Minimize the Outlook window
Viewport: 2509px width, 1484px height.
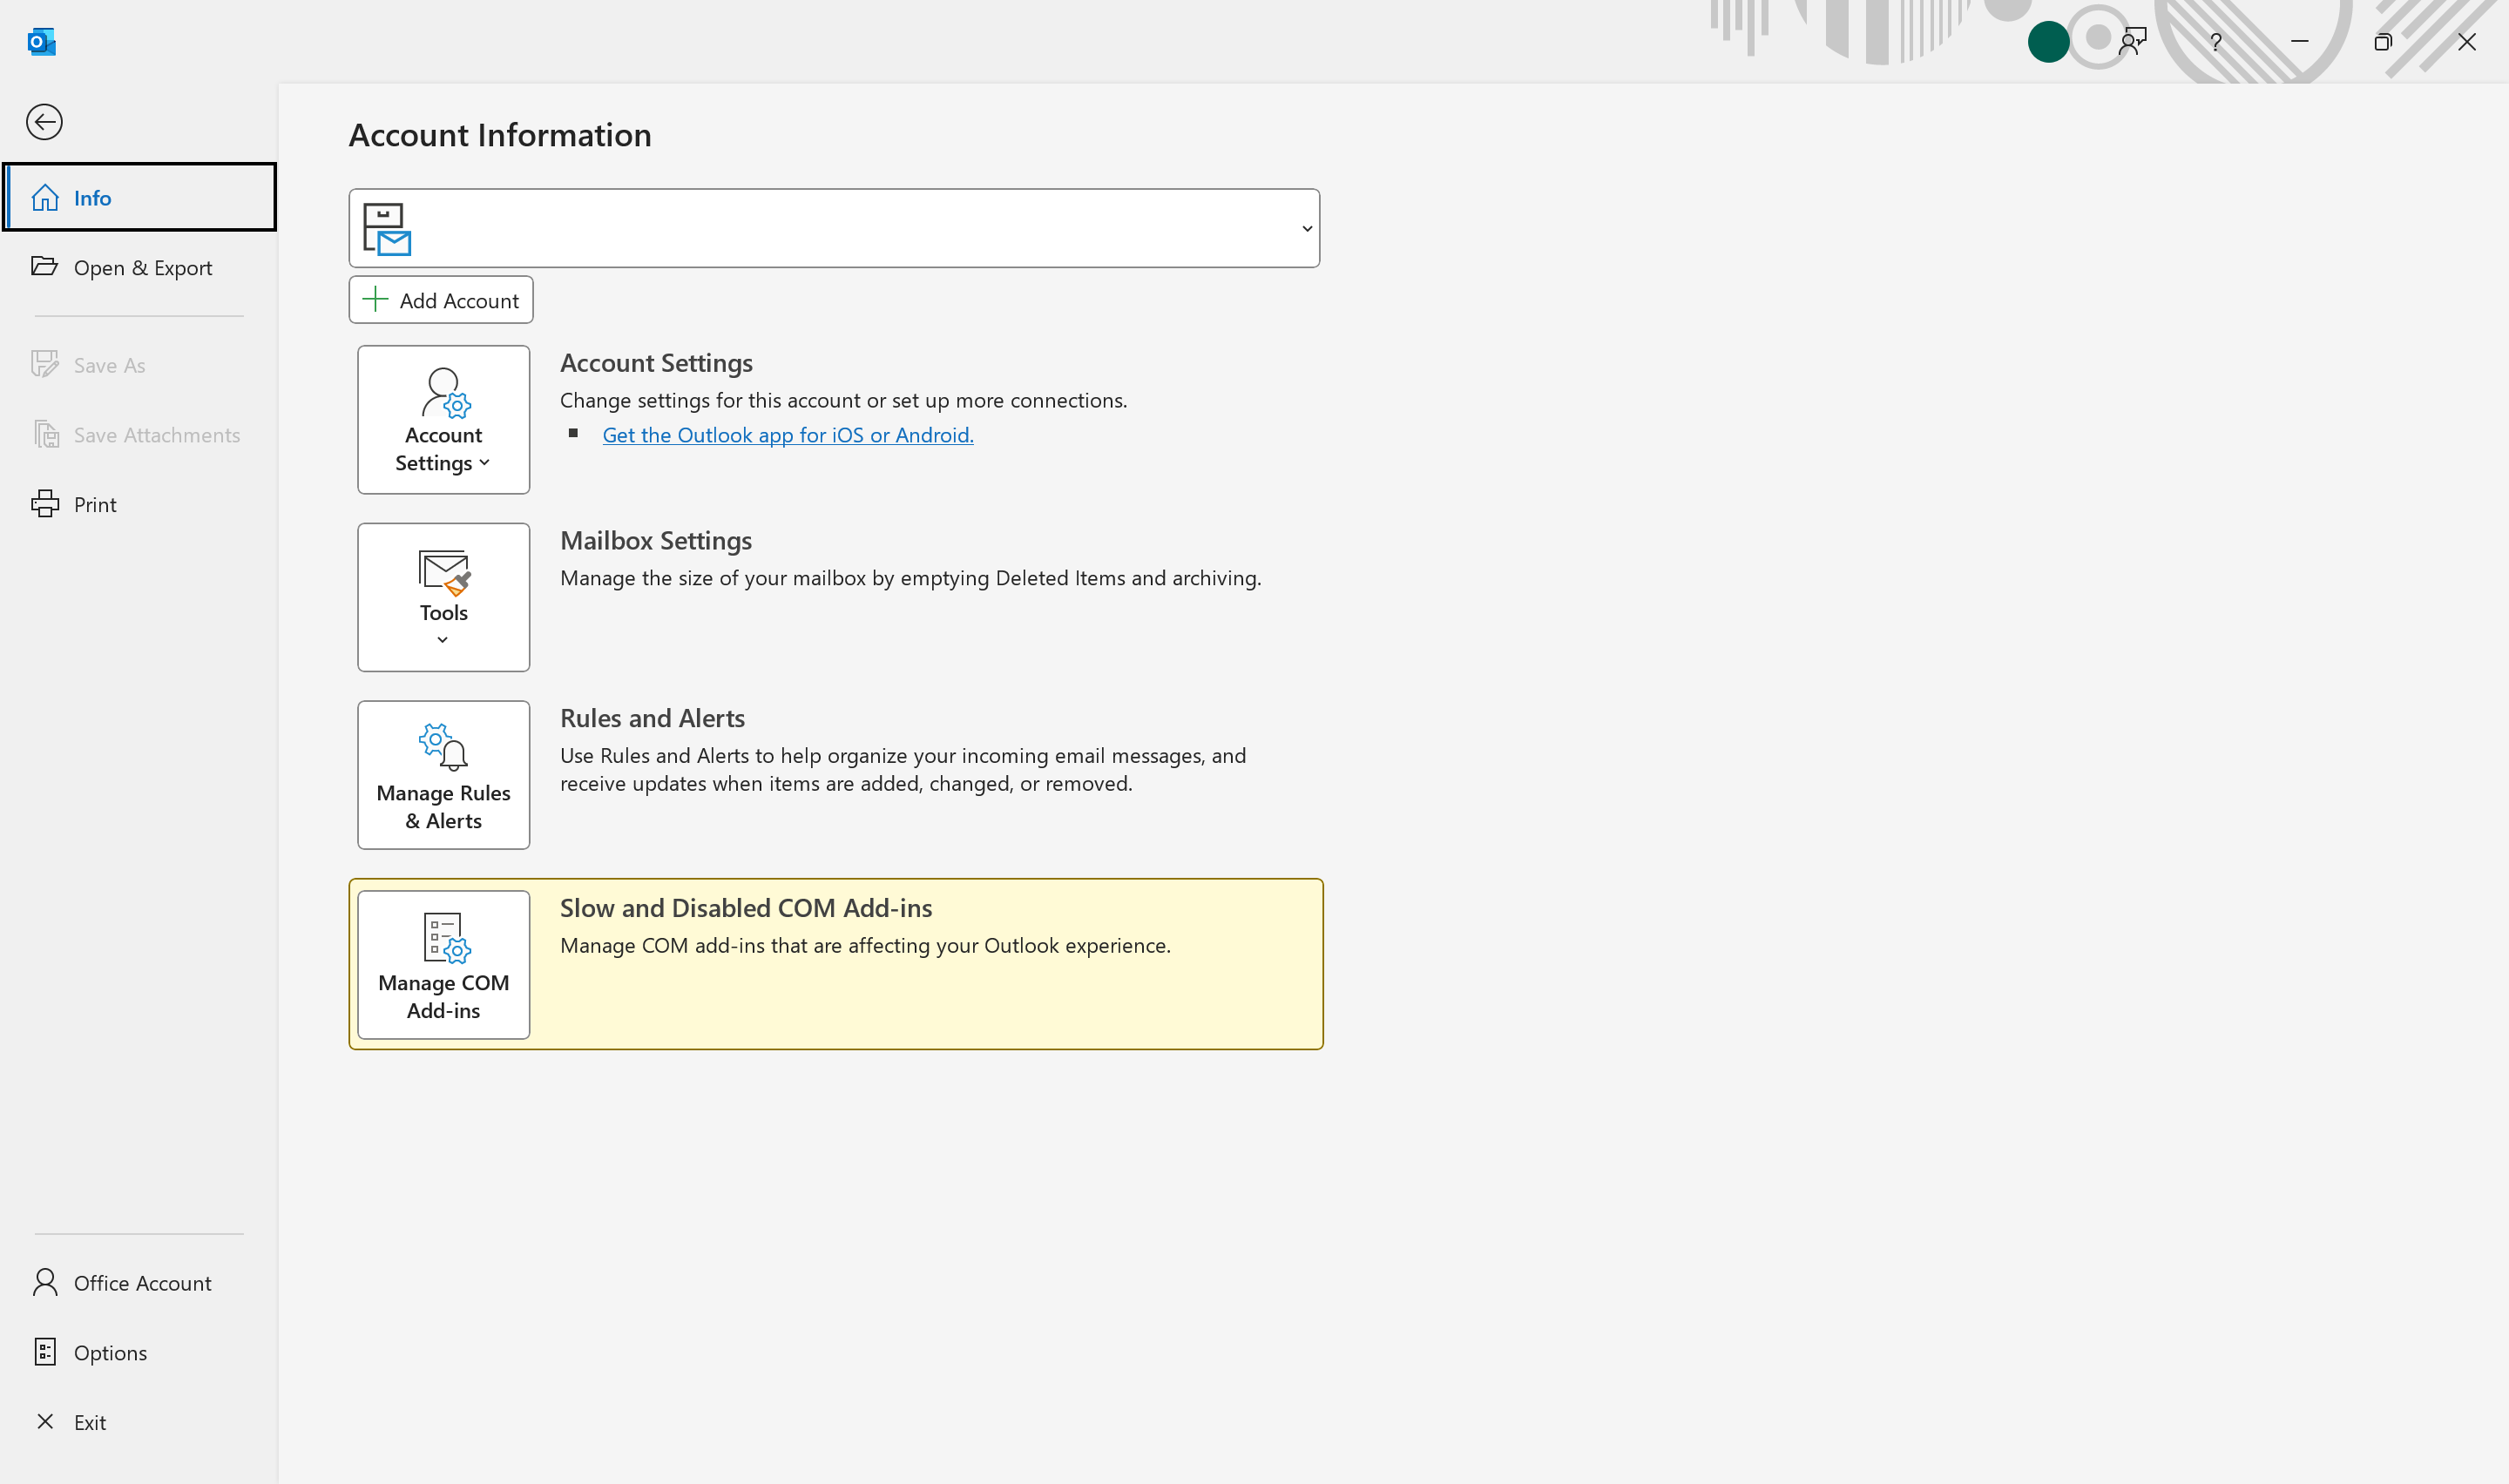click(2300, 42)
